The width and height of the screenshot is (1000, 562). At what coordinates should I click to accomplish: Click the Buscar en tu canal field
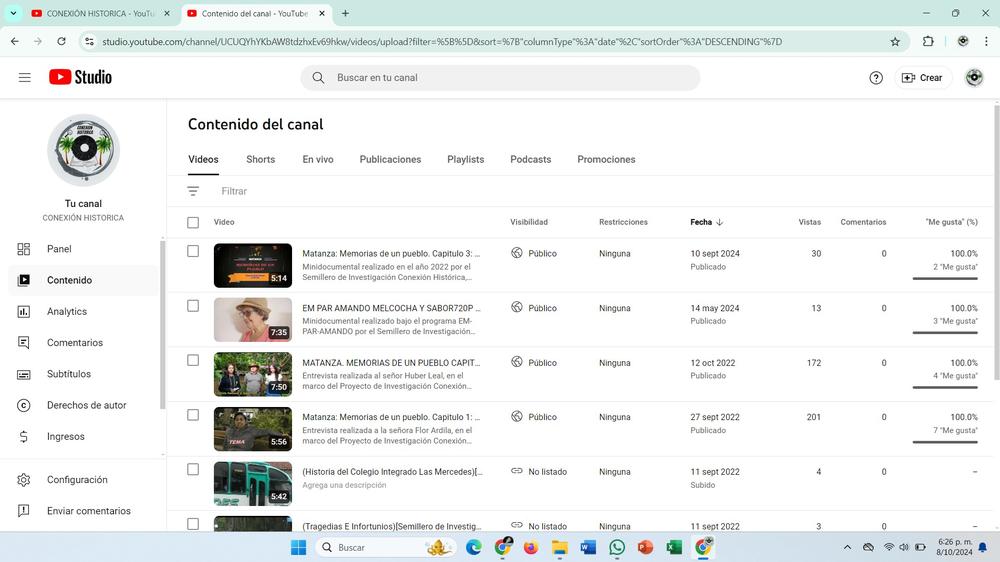(500, 78)
